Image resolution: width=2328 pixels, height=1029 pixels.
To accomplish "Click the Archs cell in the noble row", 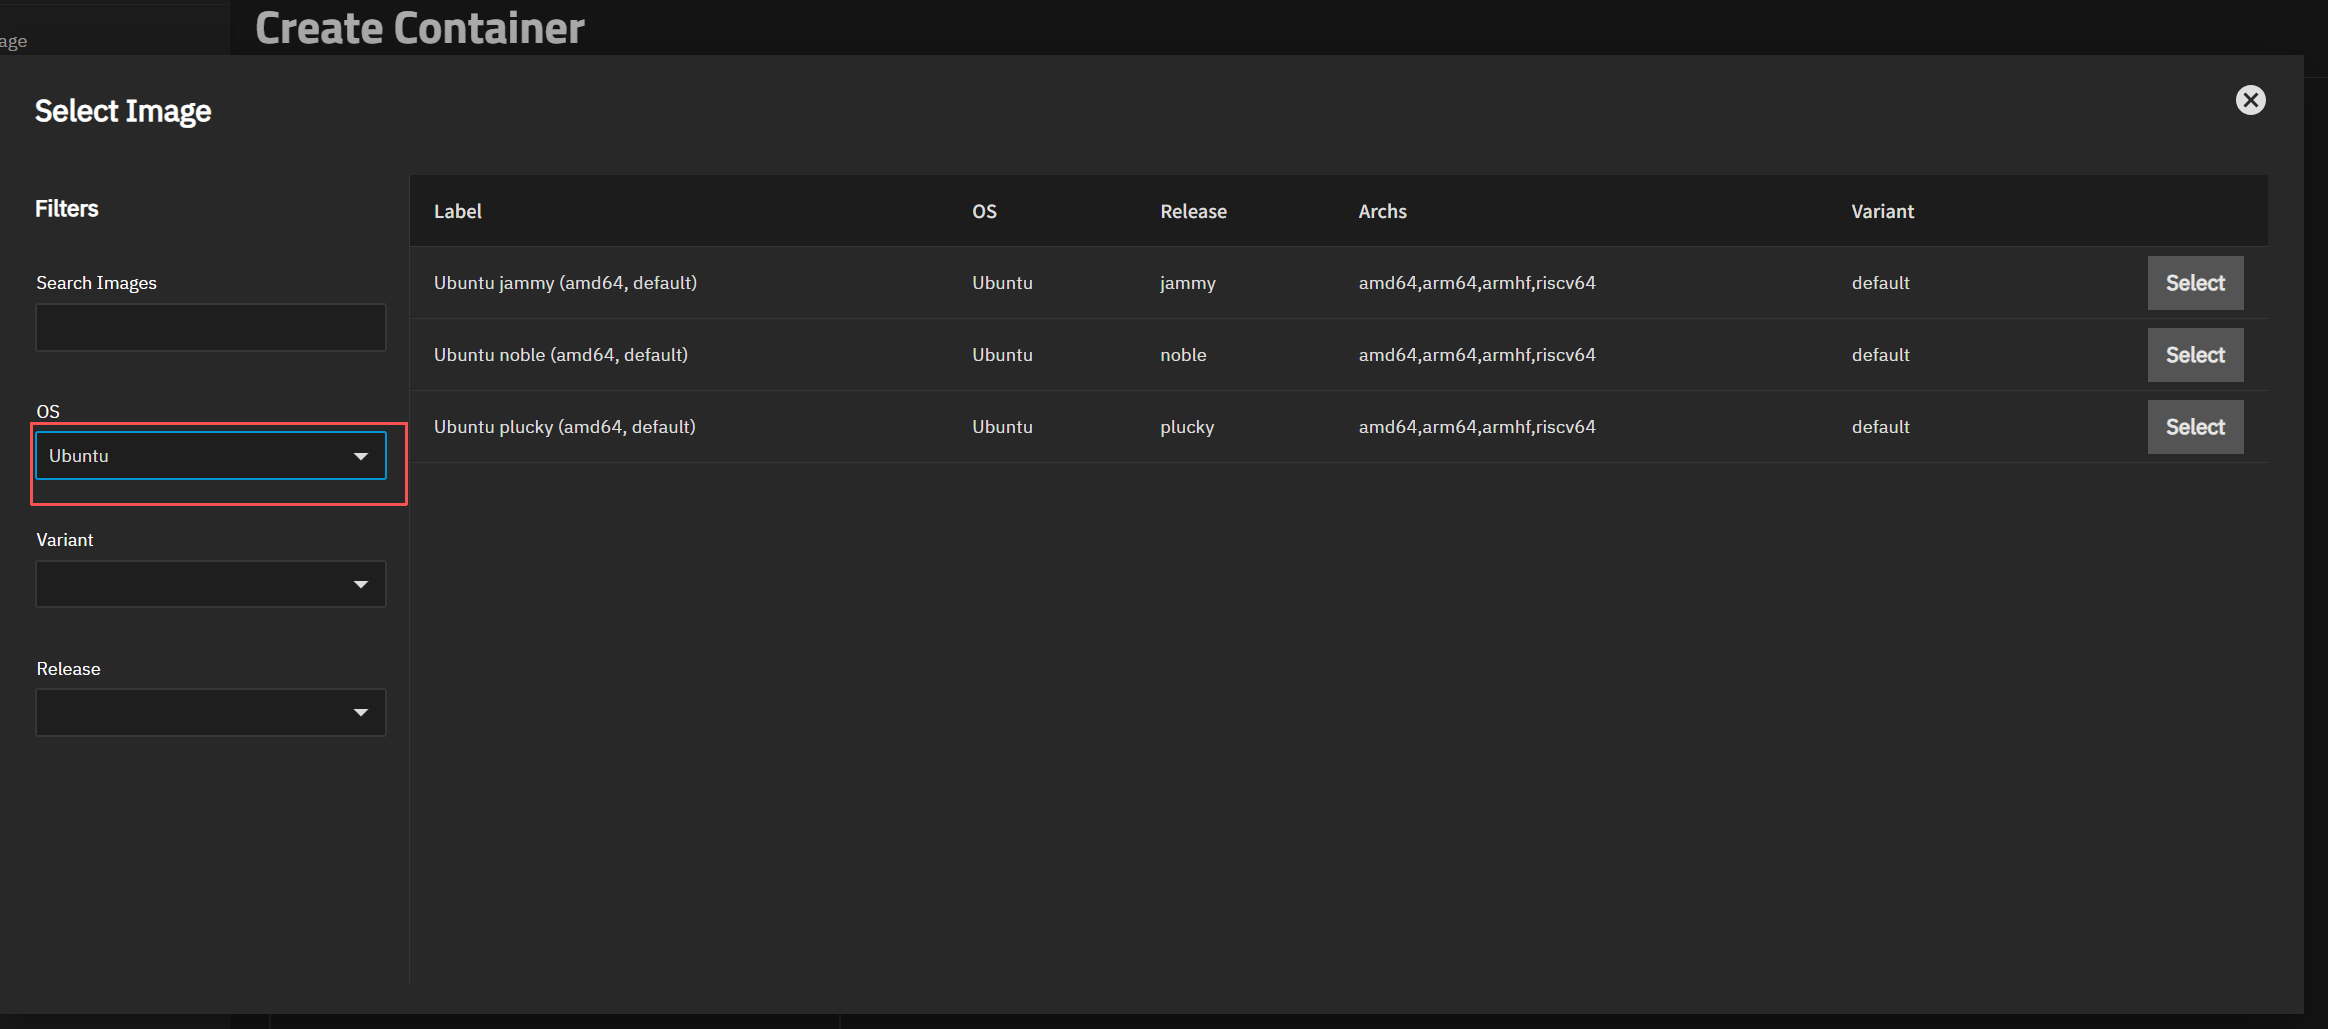I will (1476, 355).
